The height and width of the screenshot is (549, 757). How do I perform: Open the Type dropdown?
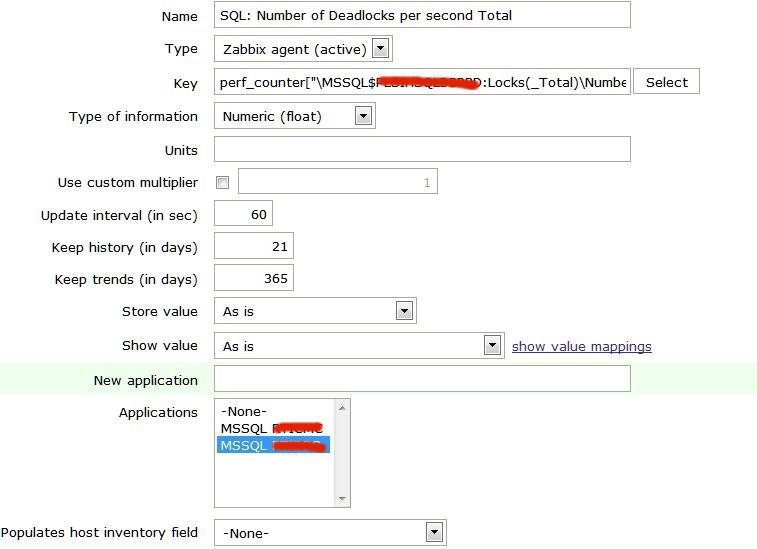(303, 48)
